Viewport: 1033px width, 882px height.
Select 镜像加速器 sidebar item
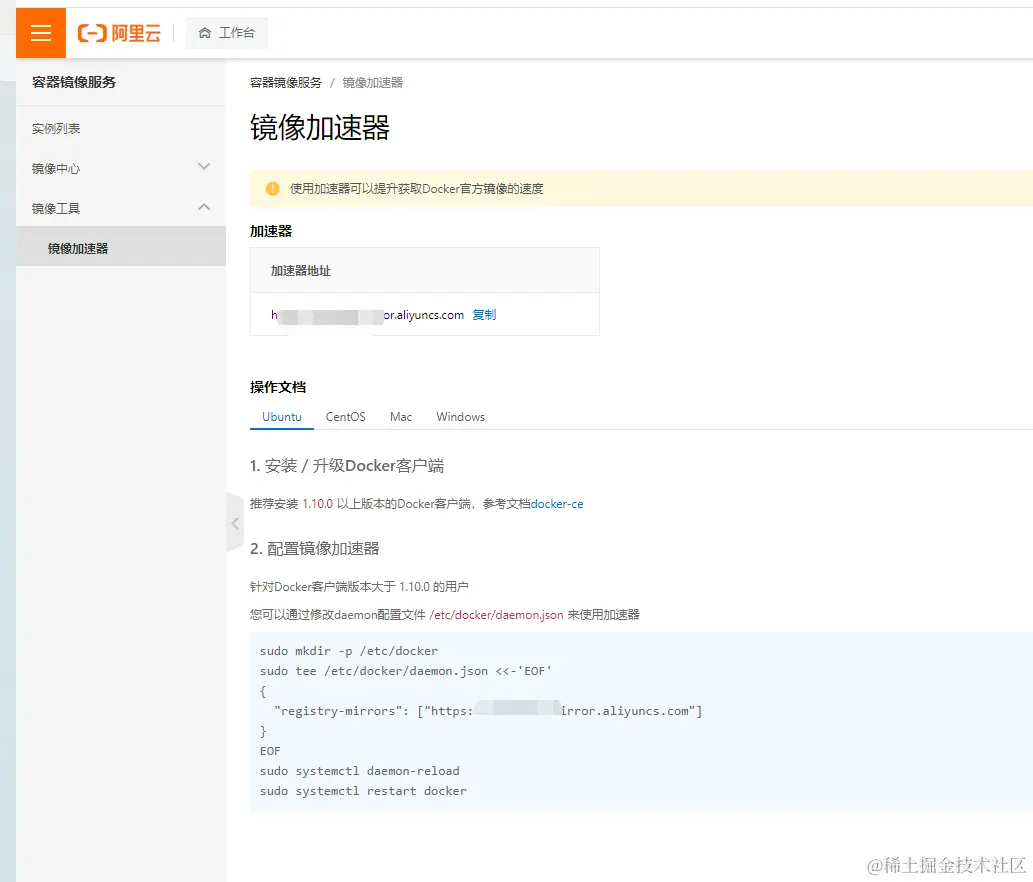(x=121, y=248)
